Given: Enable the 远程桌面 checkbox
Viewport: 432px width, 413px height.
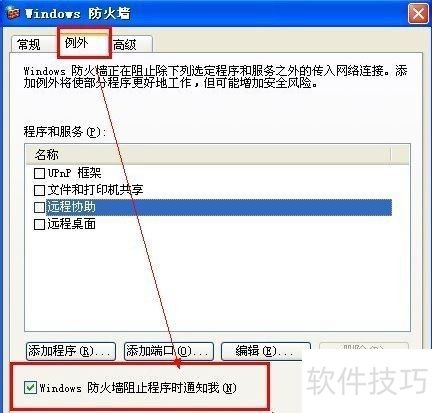Looking at the screenshot, I should pyautogui.click(x=39, y=224).
